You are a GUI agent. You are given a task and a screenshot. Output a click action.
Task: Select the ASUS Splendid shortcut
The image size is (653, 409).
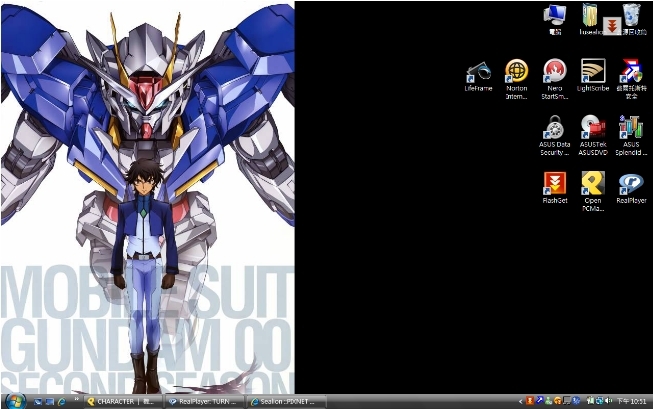pyautogui.click(x=631, y=135)
